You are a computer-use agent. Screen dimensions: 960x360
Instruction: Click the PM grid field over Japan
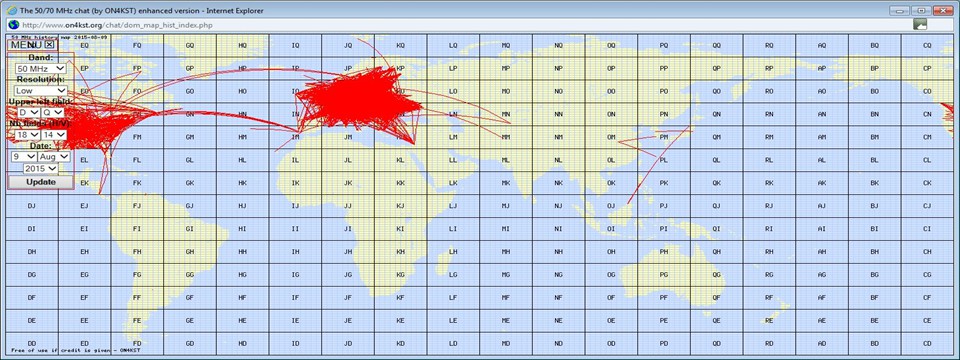664,137
